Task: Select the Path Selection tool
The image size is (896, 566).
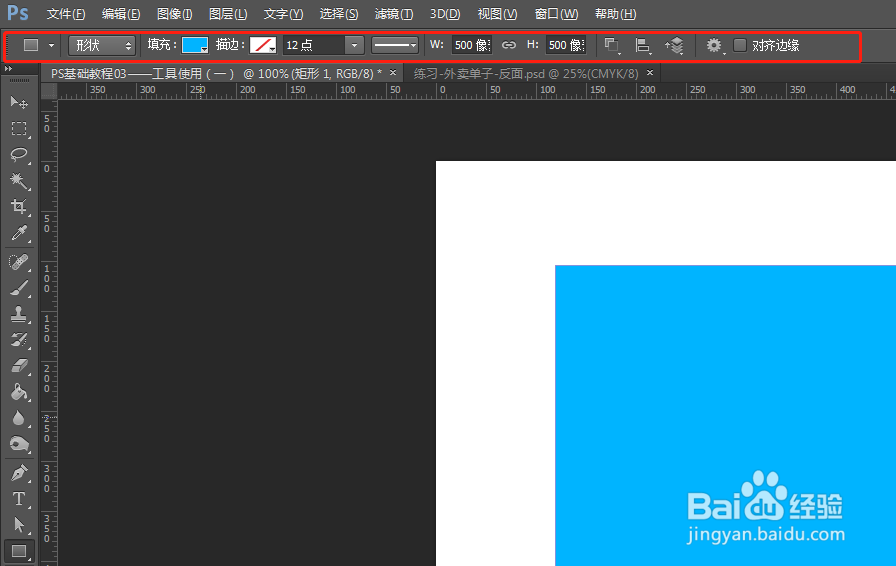Action: [19, 525]
